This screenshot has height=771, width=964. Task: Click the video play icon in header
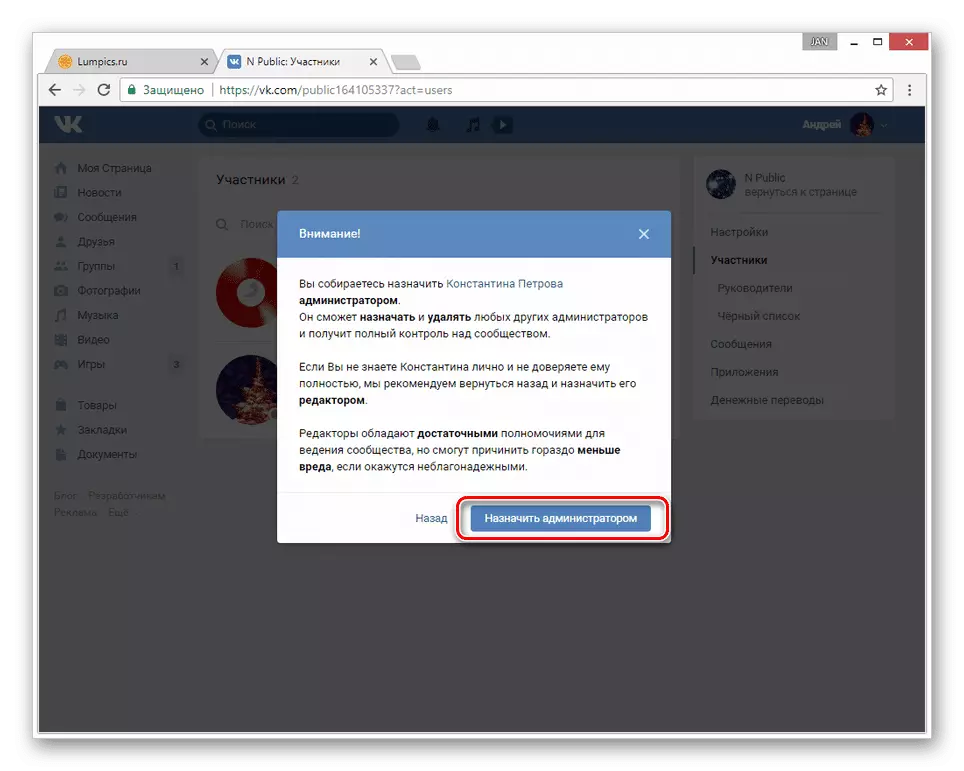503,125
